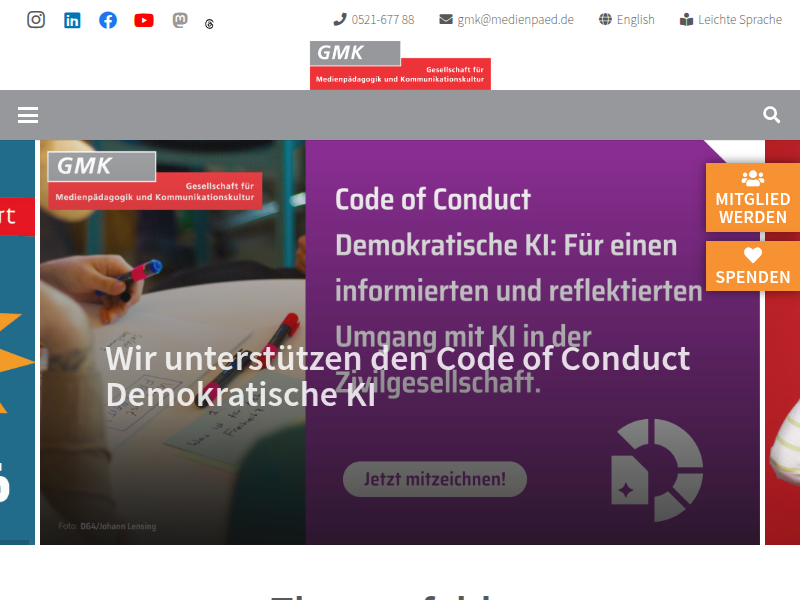Click the GMK logo inside slide image
800x600 pixels.
[155, 181]
